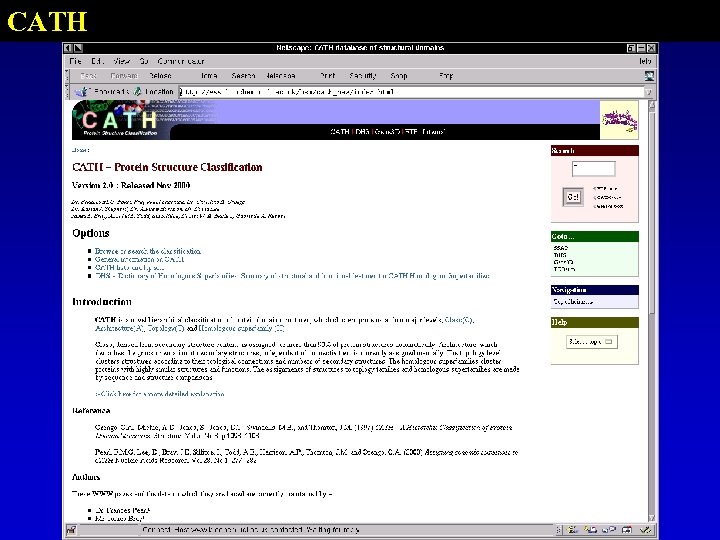The image size is (720, 540).
Task: Click Gene3D link in the Goto box
Action: (x=563, y=262)
